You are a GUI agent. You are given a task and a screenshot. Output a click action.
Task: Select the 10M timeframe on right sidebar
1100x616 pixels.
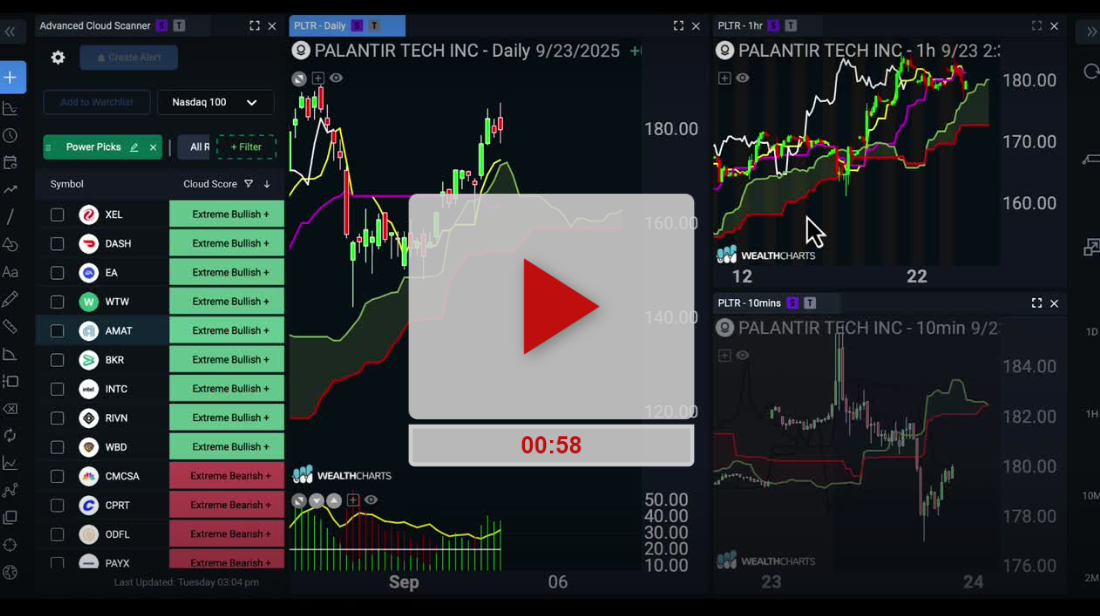coord(1091,496)
